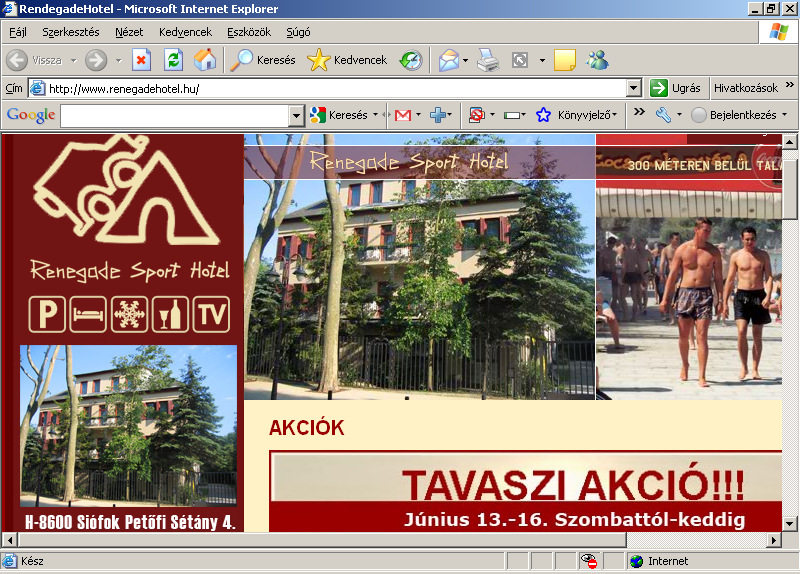This screenshot has width=800, height=574.
Task: Click the horizontal scrollbar right arrow
Action: tap(774, 540)
